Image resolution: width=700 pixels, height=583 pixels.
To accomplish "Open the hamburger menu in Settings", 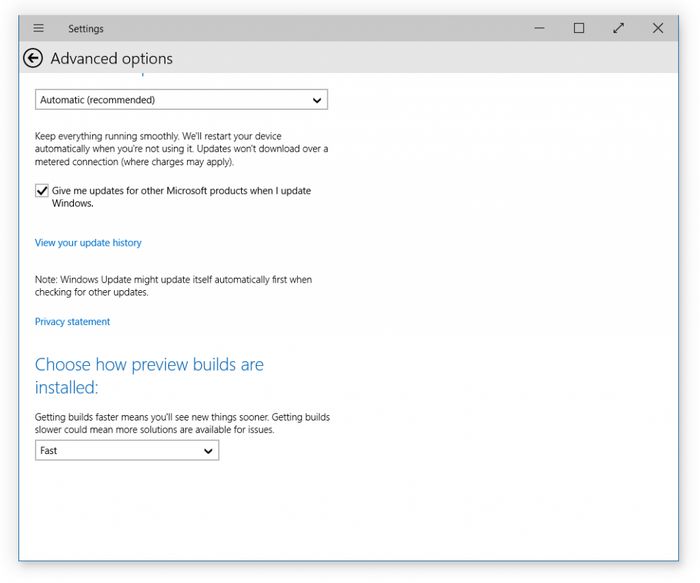I will [39, 28].
